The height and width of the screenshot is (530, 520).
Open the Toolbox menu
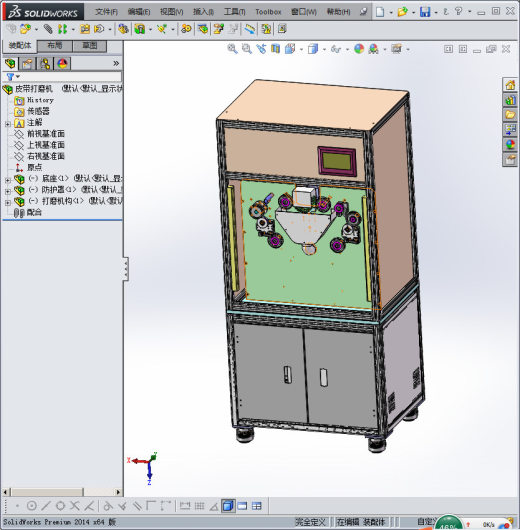click(x=268, y=12)
